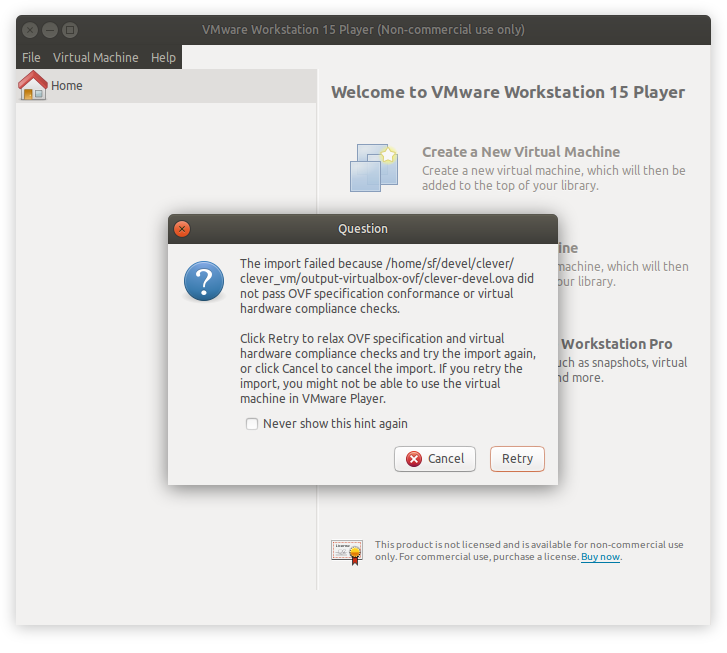
Task: Click the Welcome to VMware Workstation heading
Action: coord(507,92)
